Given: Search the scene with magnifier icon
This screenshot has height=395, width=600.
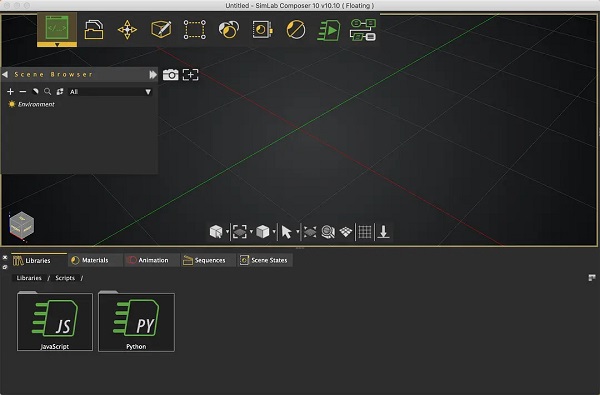Looking at the screenshot, I should point(47,91).
